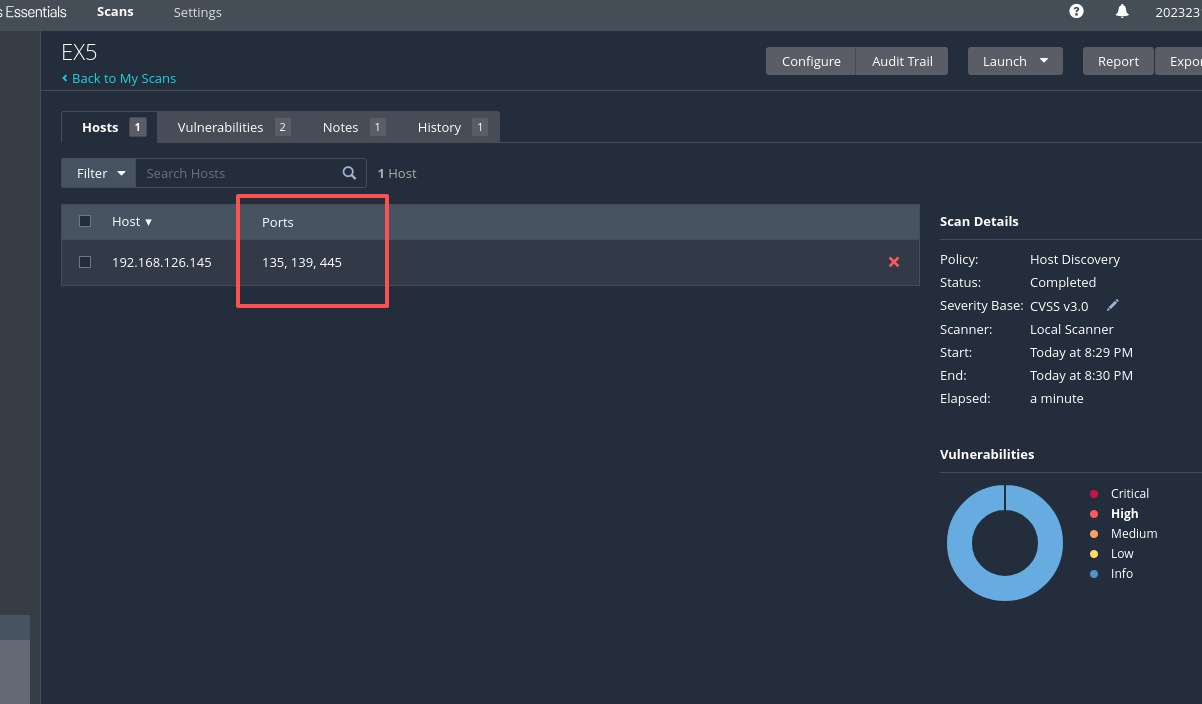Viewport: 1202px width, 704px height.
Task: Click the Start time Today at 8:29 PM
Action: pos(1081,352)
